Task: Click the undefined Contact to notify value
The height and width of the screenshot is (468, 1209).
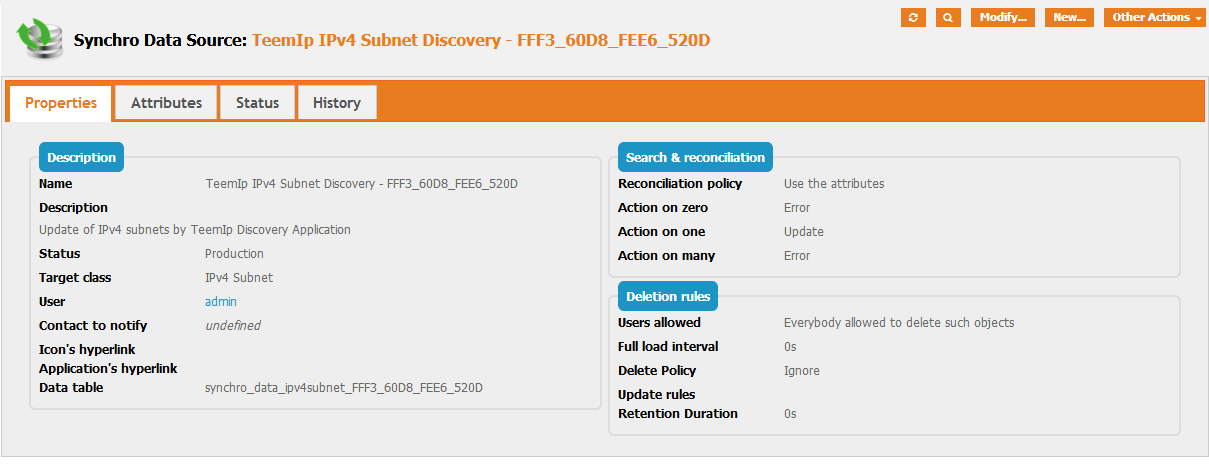Action: 232,325
